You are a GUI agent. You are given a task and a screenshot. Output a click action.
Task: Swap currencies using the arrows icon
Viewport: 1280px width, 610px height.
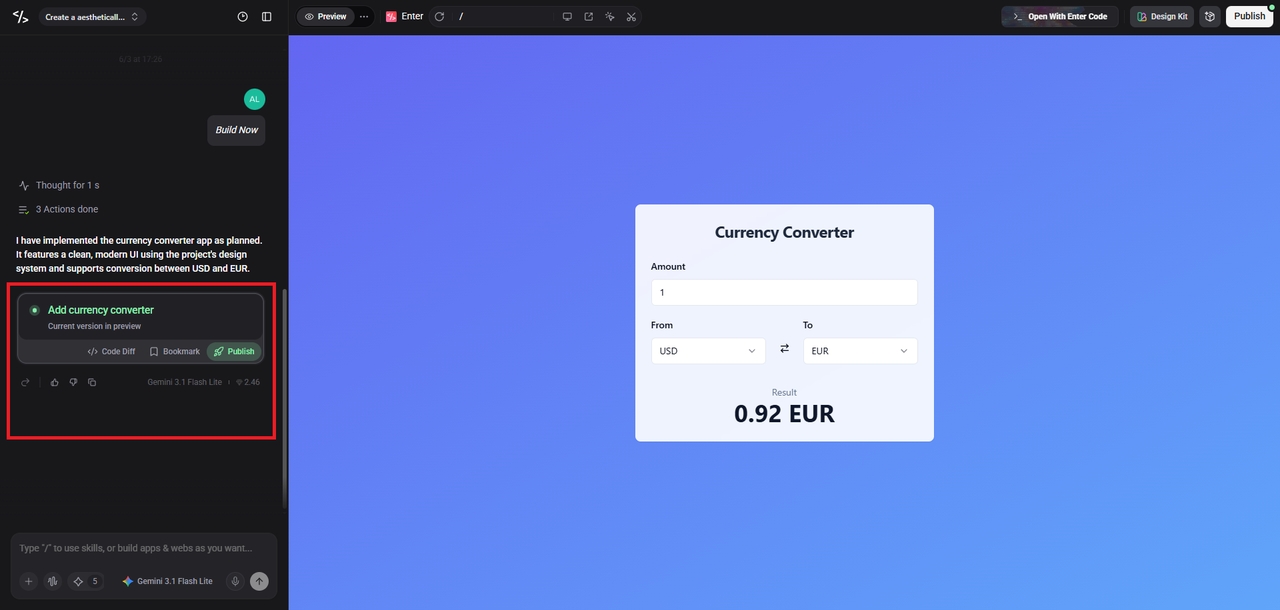point(784,348)
